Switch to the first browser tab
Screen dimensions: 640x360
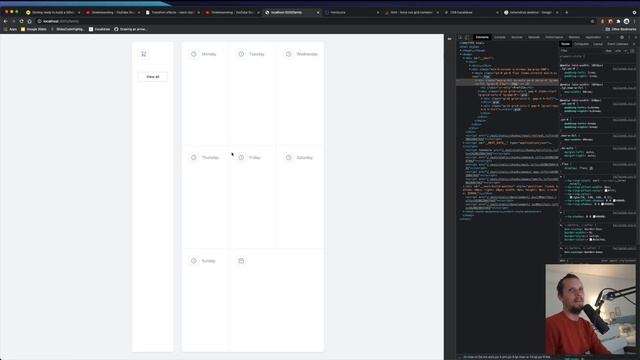(x=53, y=13)
